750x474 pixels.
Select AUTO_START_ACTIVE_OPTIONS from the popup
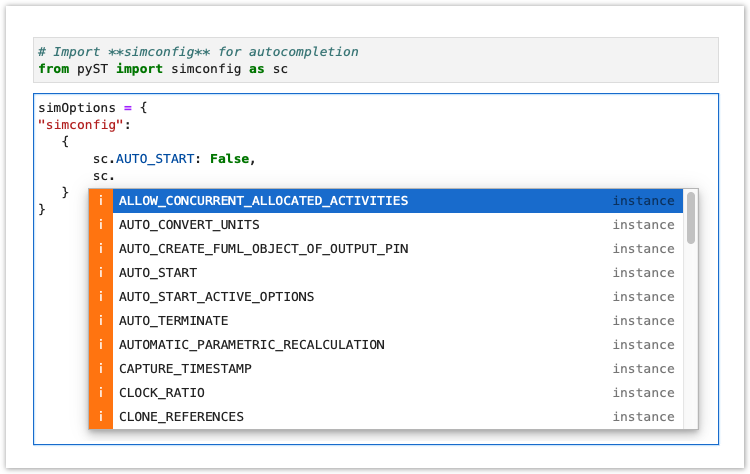tap(216, 297)
